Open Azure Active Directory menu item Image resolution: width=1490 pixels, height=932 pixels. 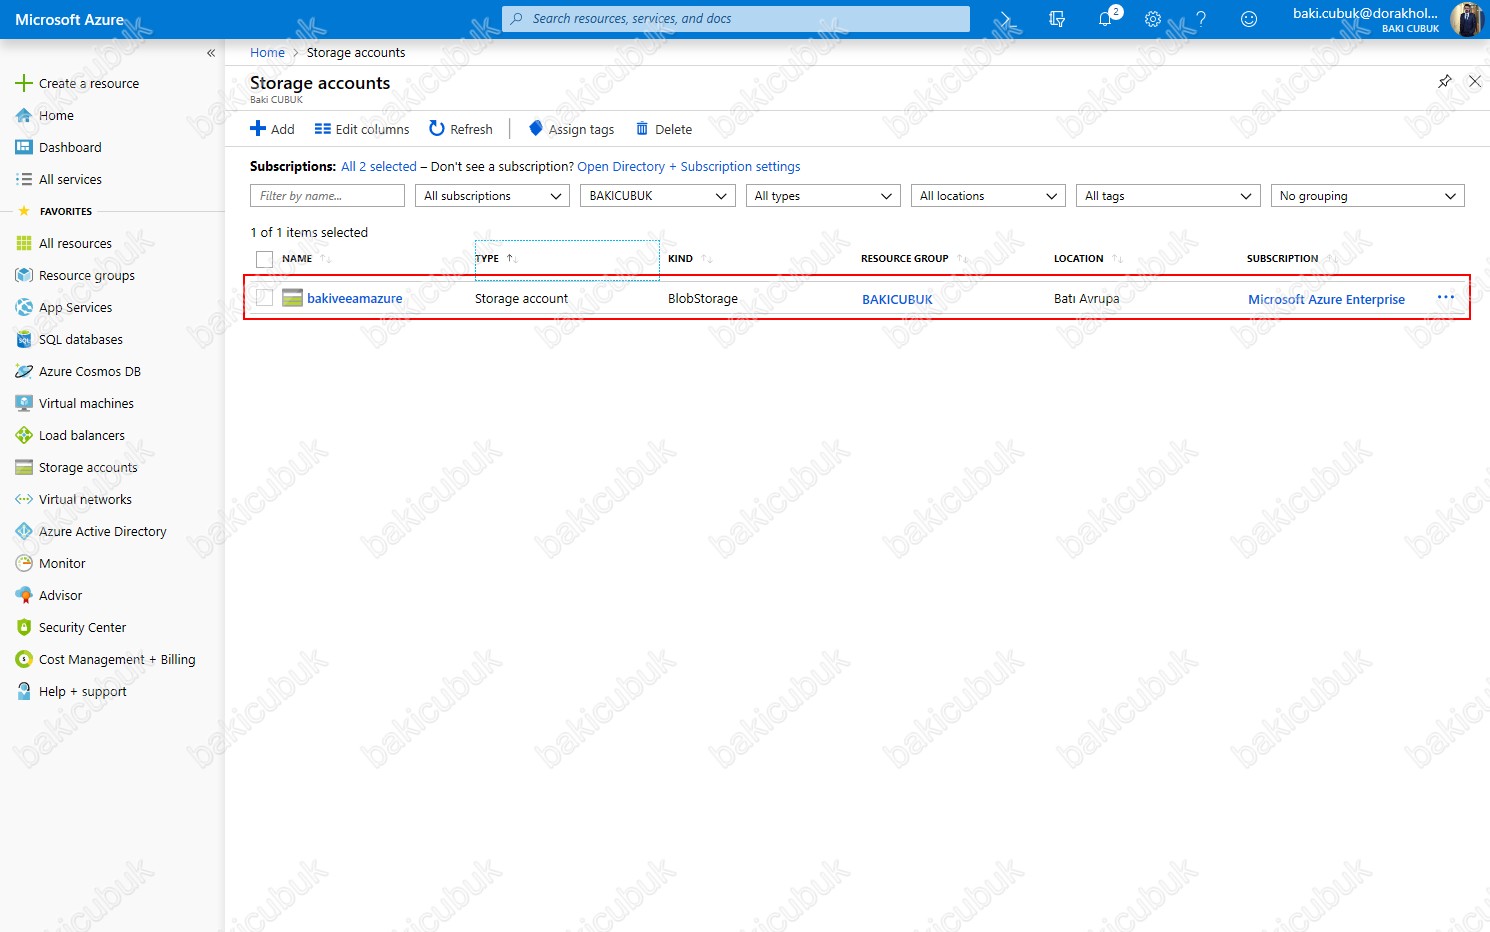point(112,531)
